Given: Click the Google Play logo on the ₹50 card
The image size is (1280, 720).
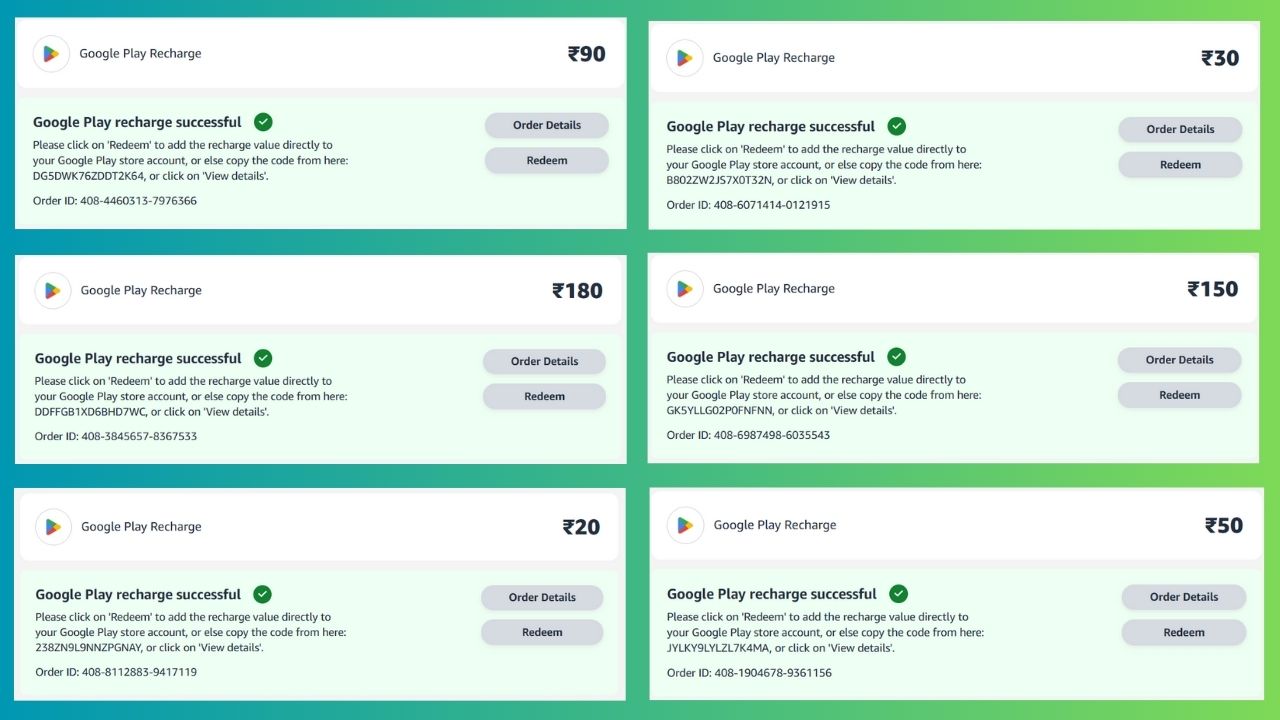Looking at the screenshot, I should coord(685,525).
